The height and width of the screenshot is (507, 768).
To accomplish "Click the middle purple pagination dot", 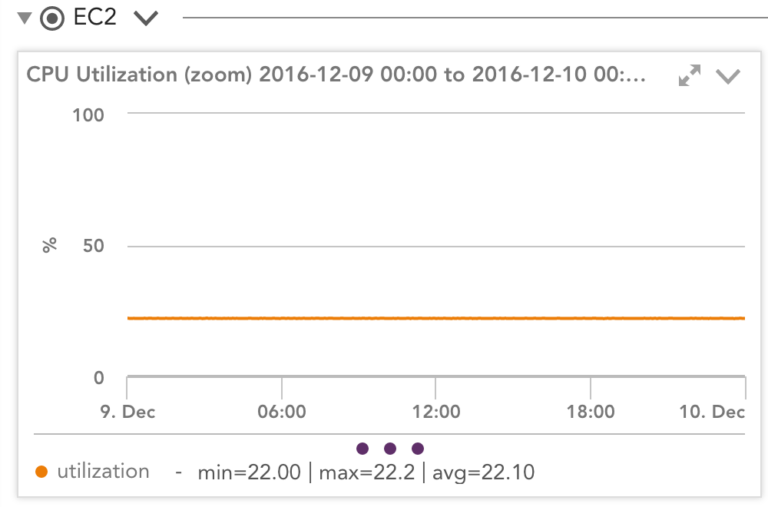I will click(390, 448).
